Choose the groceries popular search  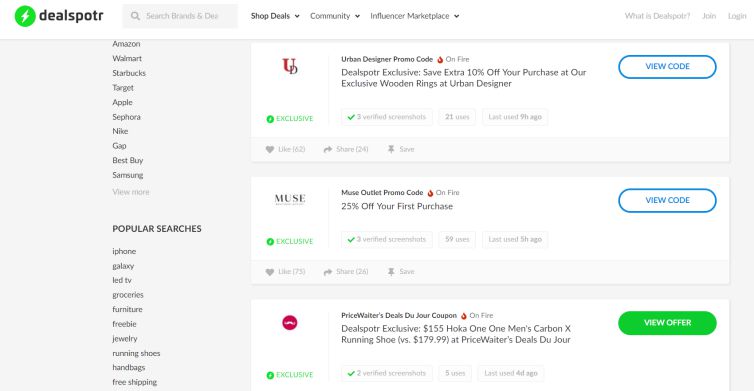tap(128, 295)
